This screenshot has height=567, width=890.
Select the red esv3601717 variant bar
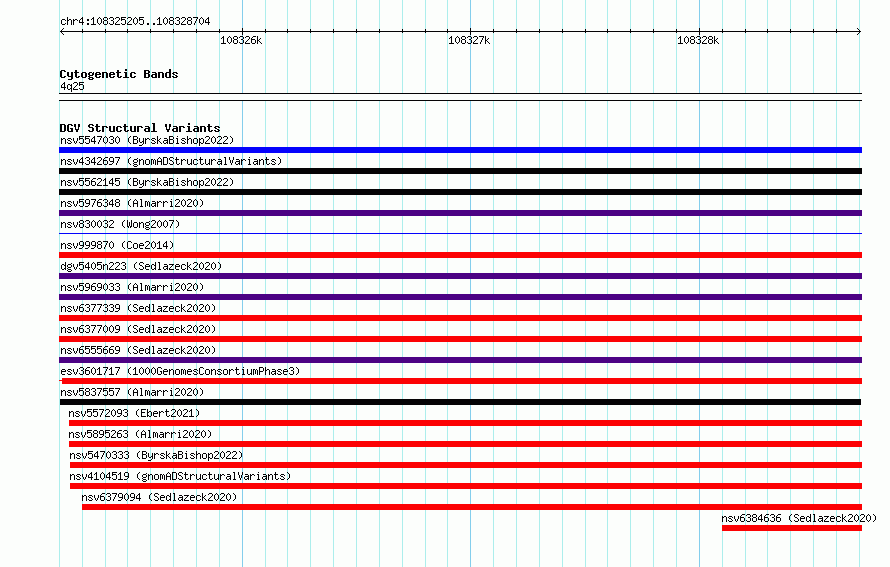461,381
